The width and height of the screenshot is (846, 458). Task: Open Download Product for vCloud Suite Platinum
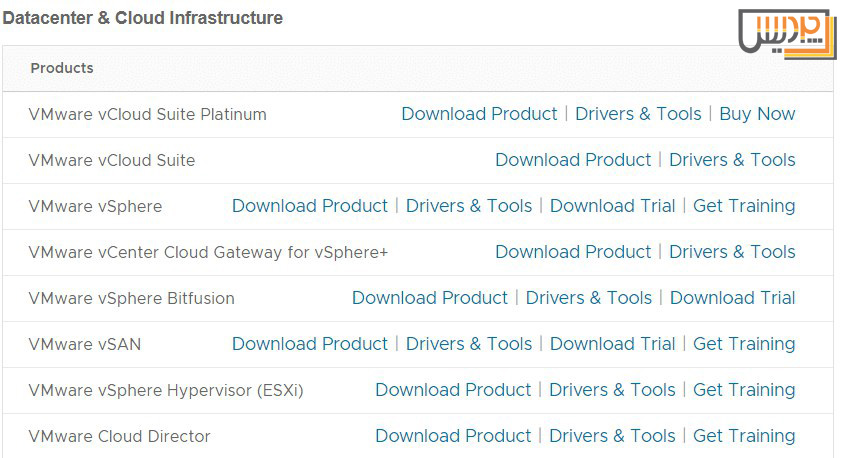479,114
